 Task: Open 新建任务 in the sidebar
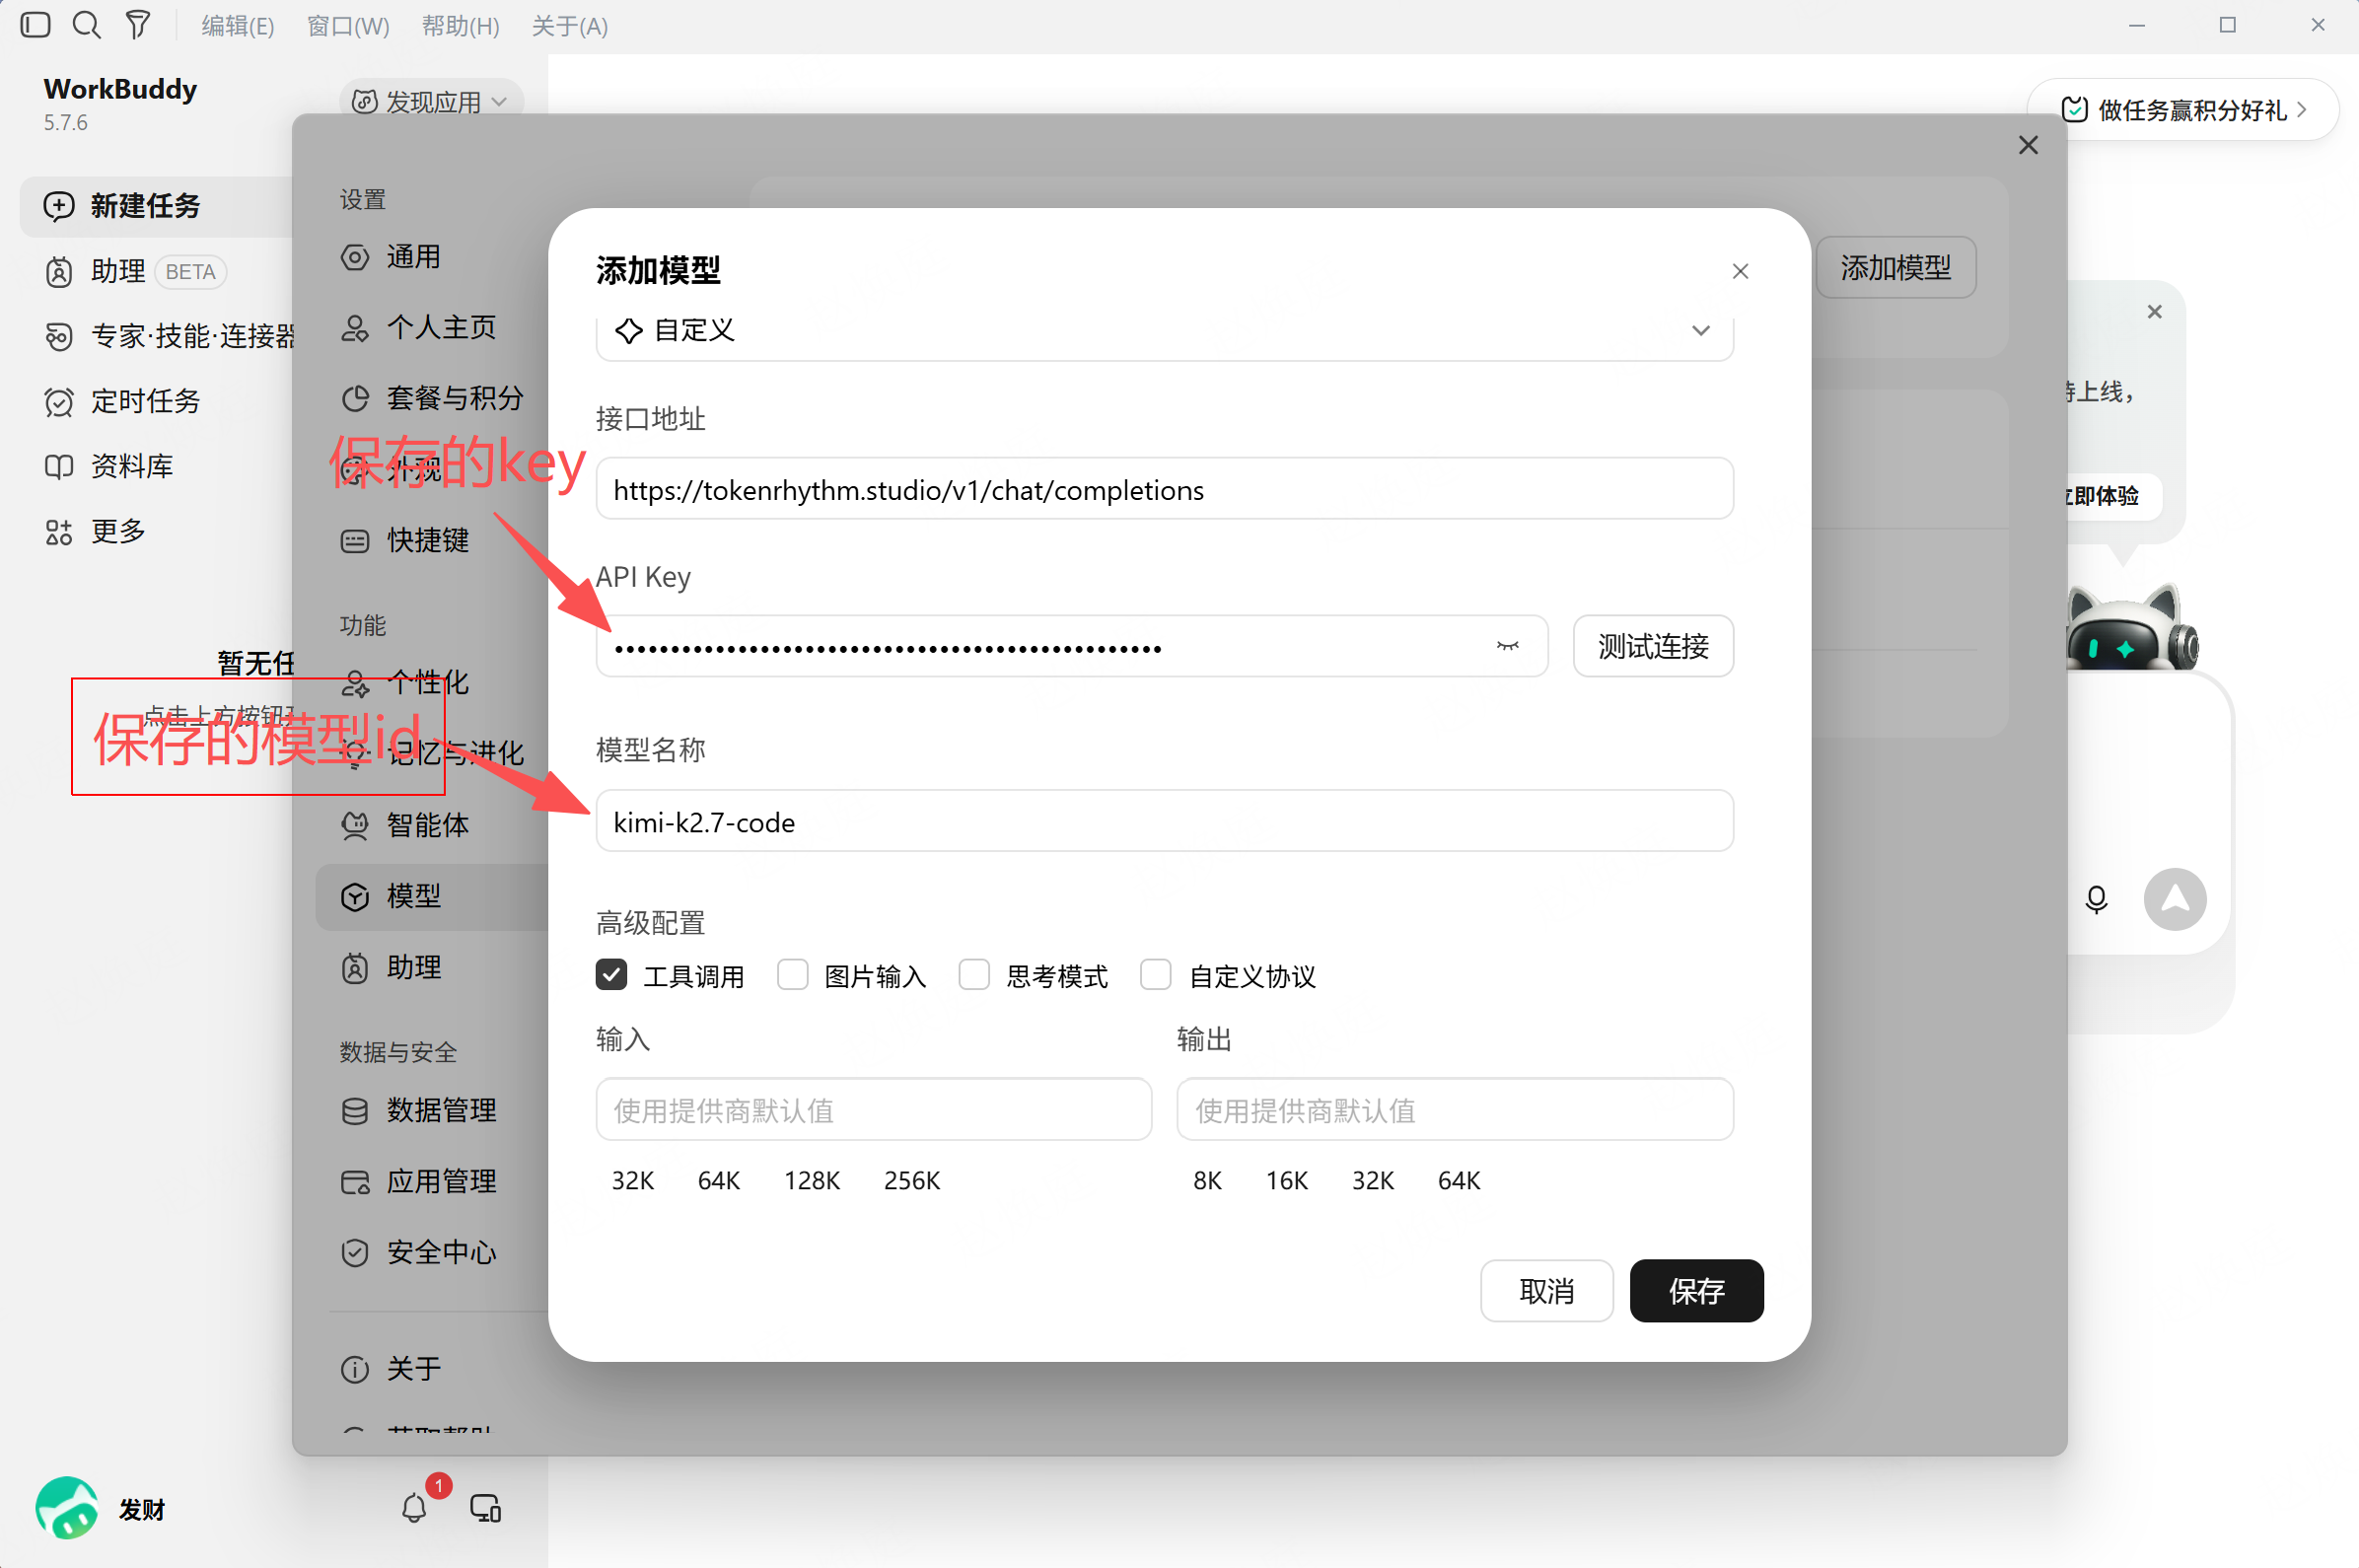tap(155, 206)
